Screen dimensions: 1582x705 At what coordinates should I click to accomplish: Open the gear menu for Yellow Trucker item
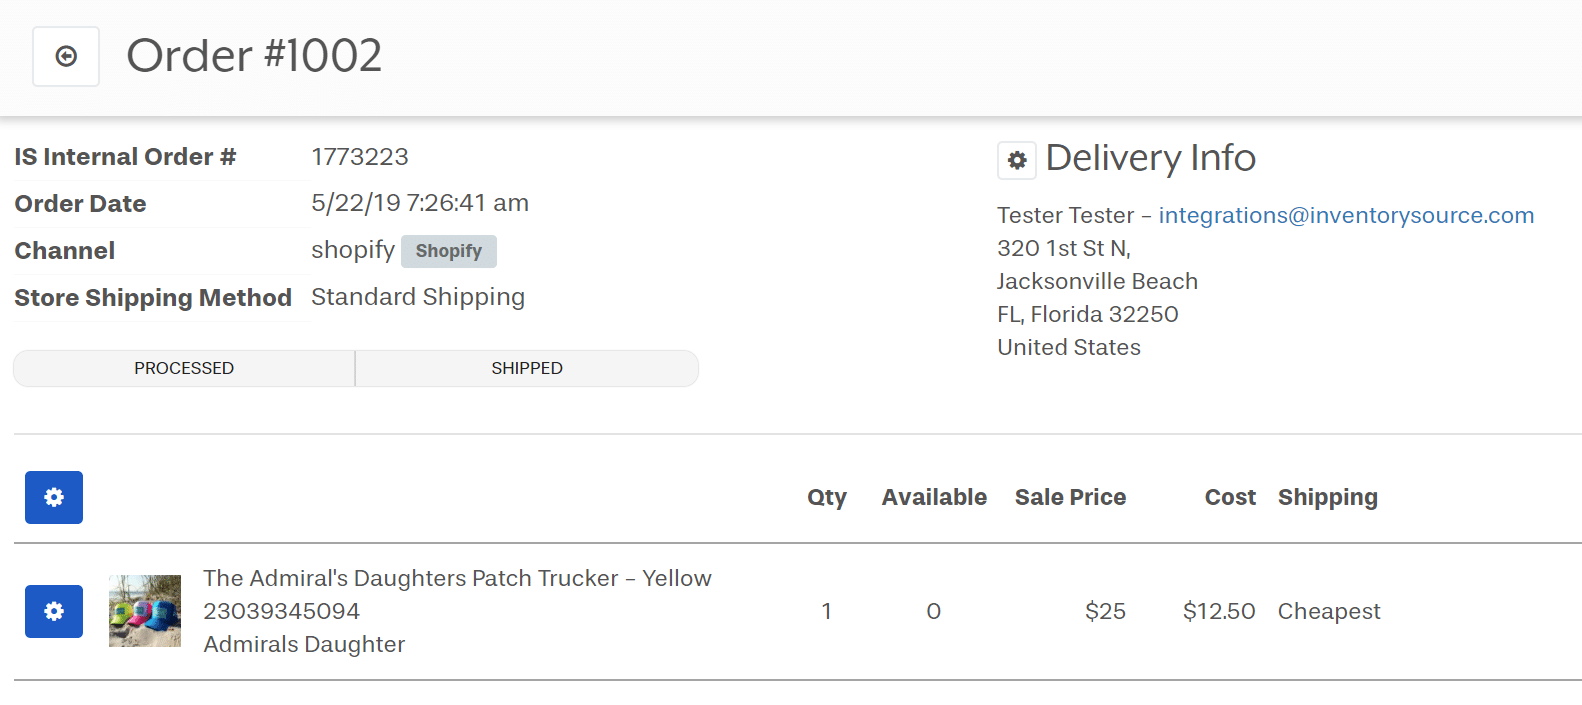(54, 611)
